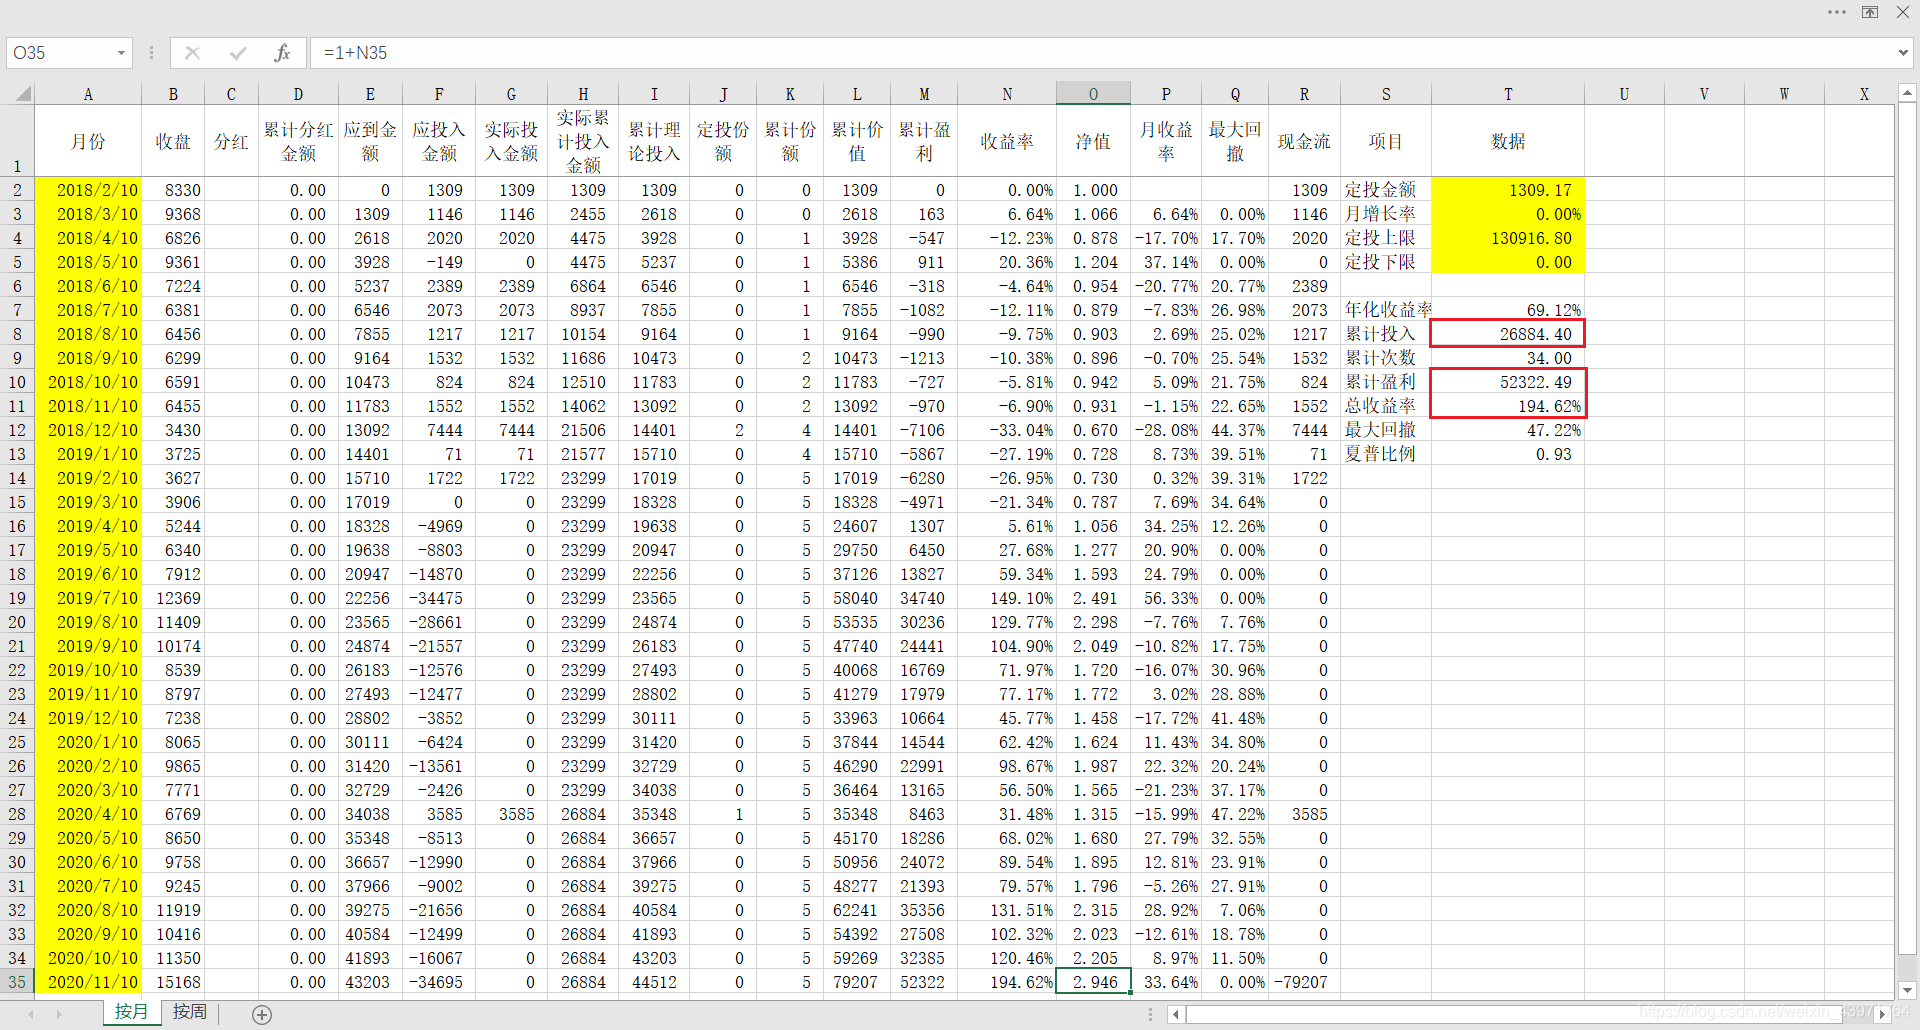The height and width of the screenshot is (1030, 1920).
Task: Click the 实际累计投入金额 header cell
Action: [583, 142]
